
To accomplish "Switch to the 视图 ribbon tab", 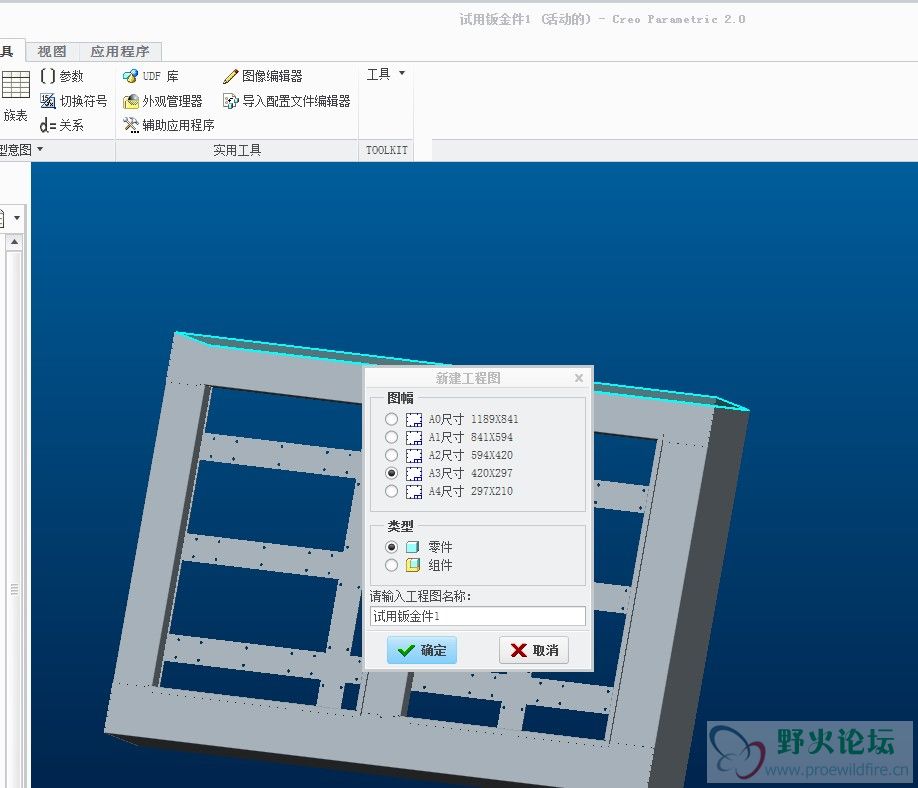I will pos(52,52).
